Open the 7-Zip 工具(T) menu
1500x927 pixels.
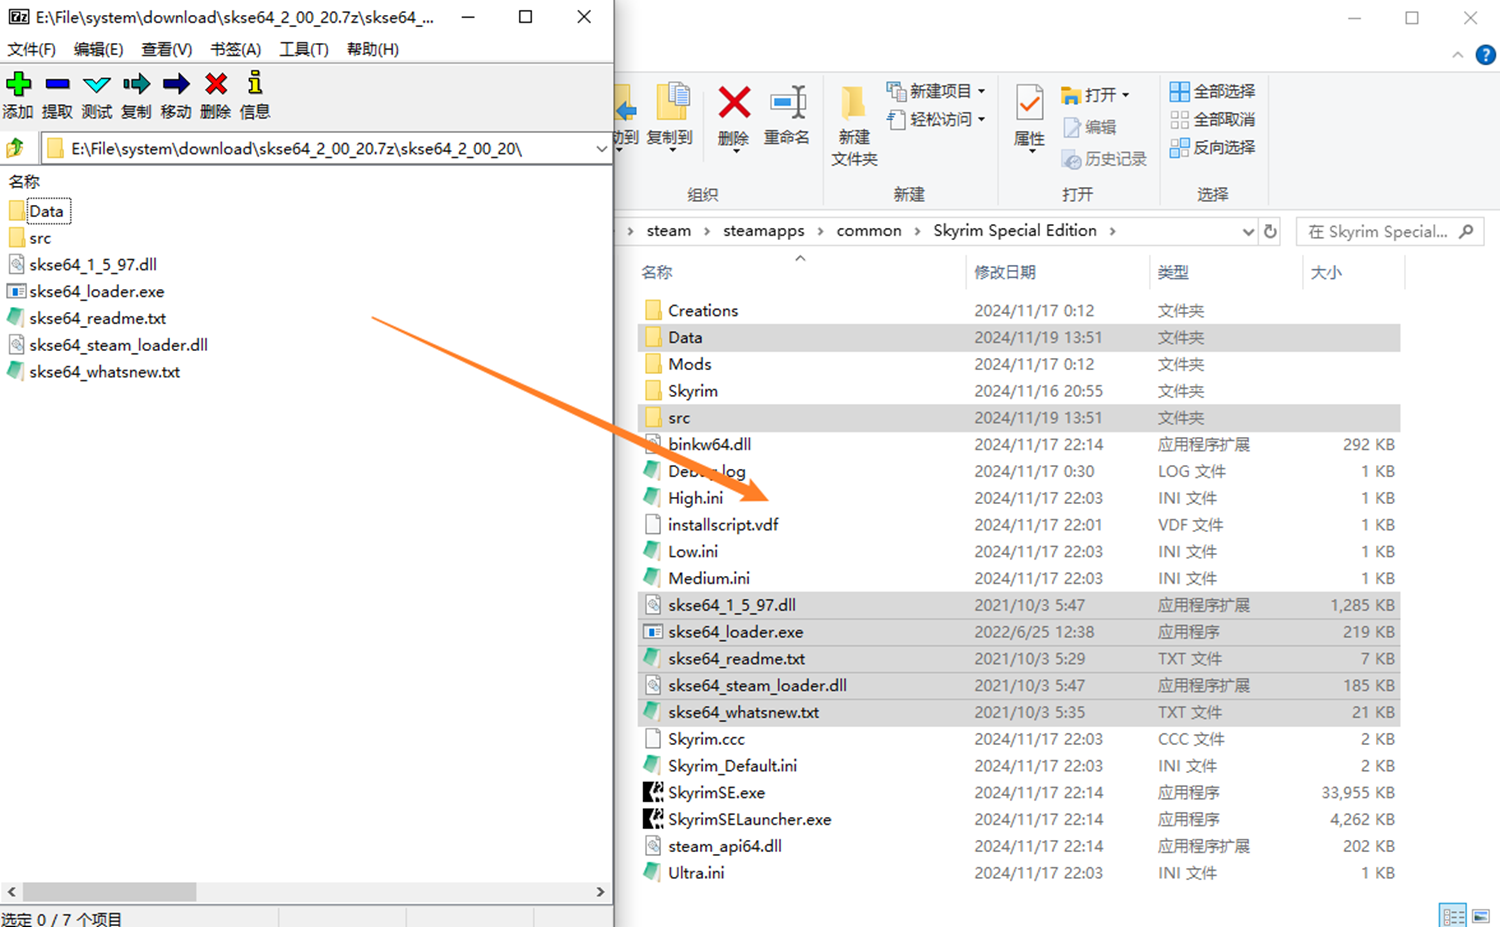point(303,49)
